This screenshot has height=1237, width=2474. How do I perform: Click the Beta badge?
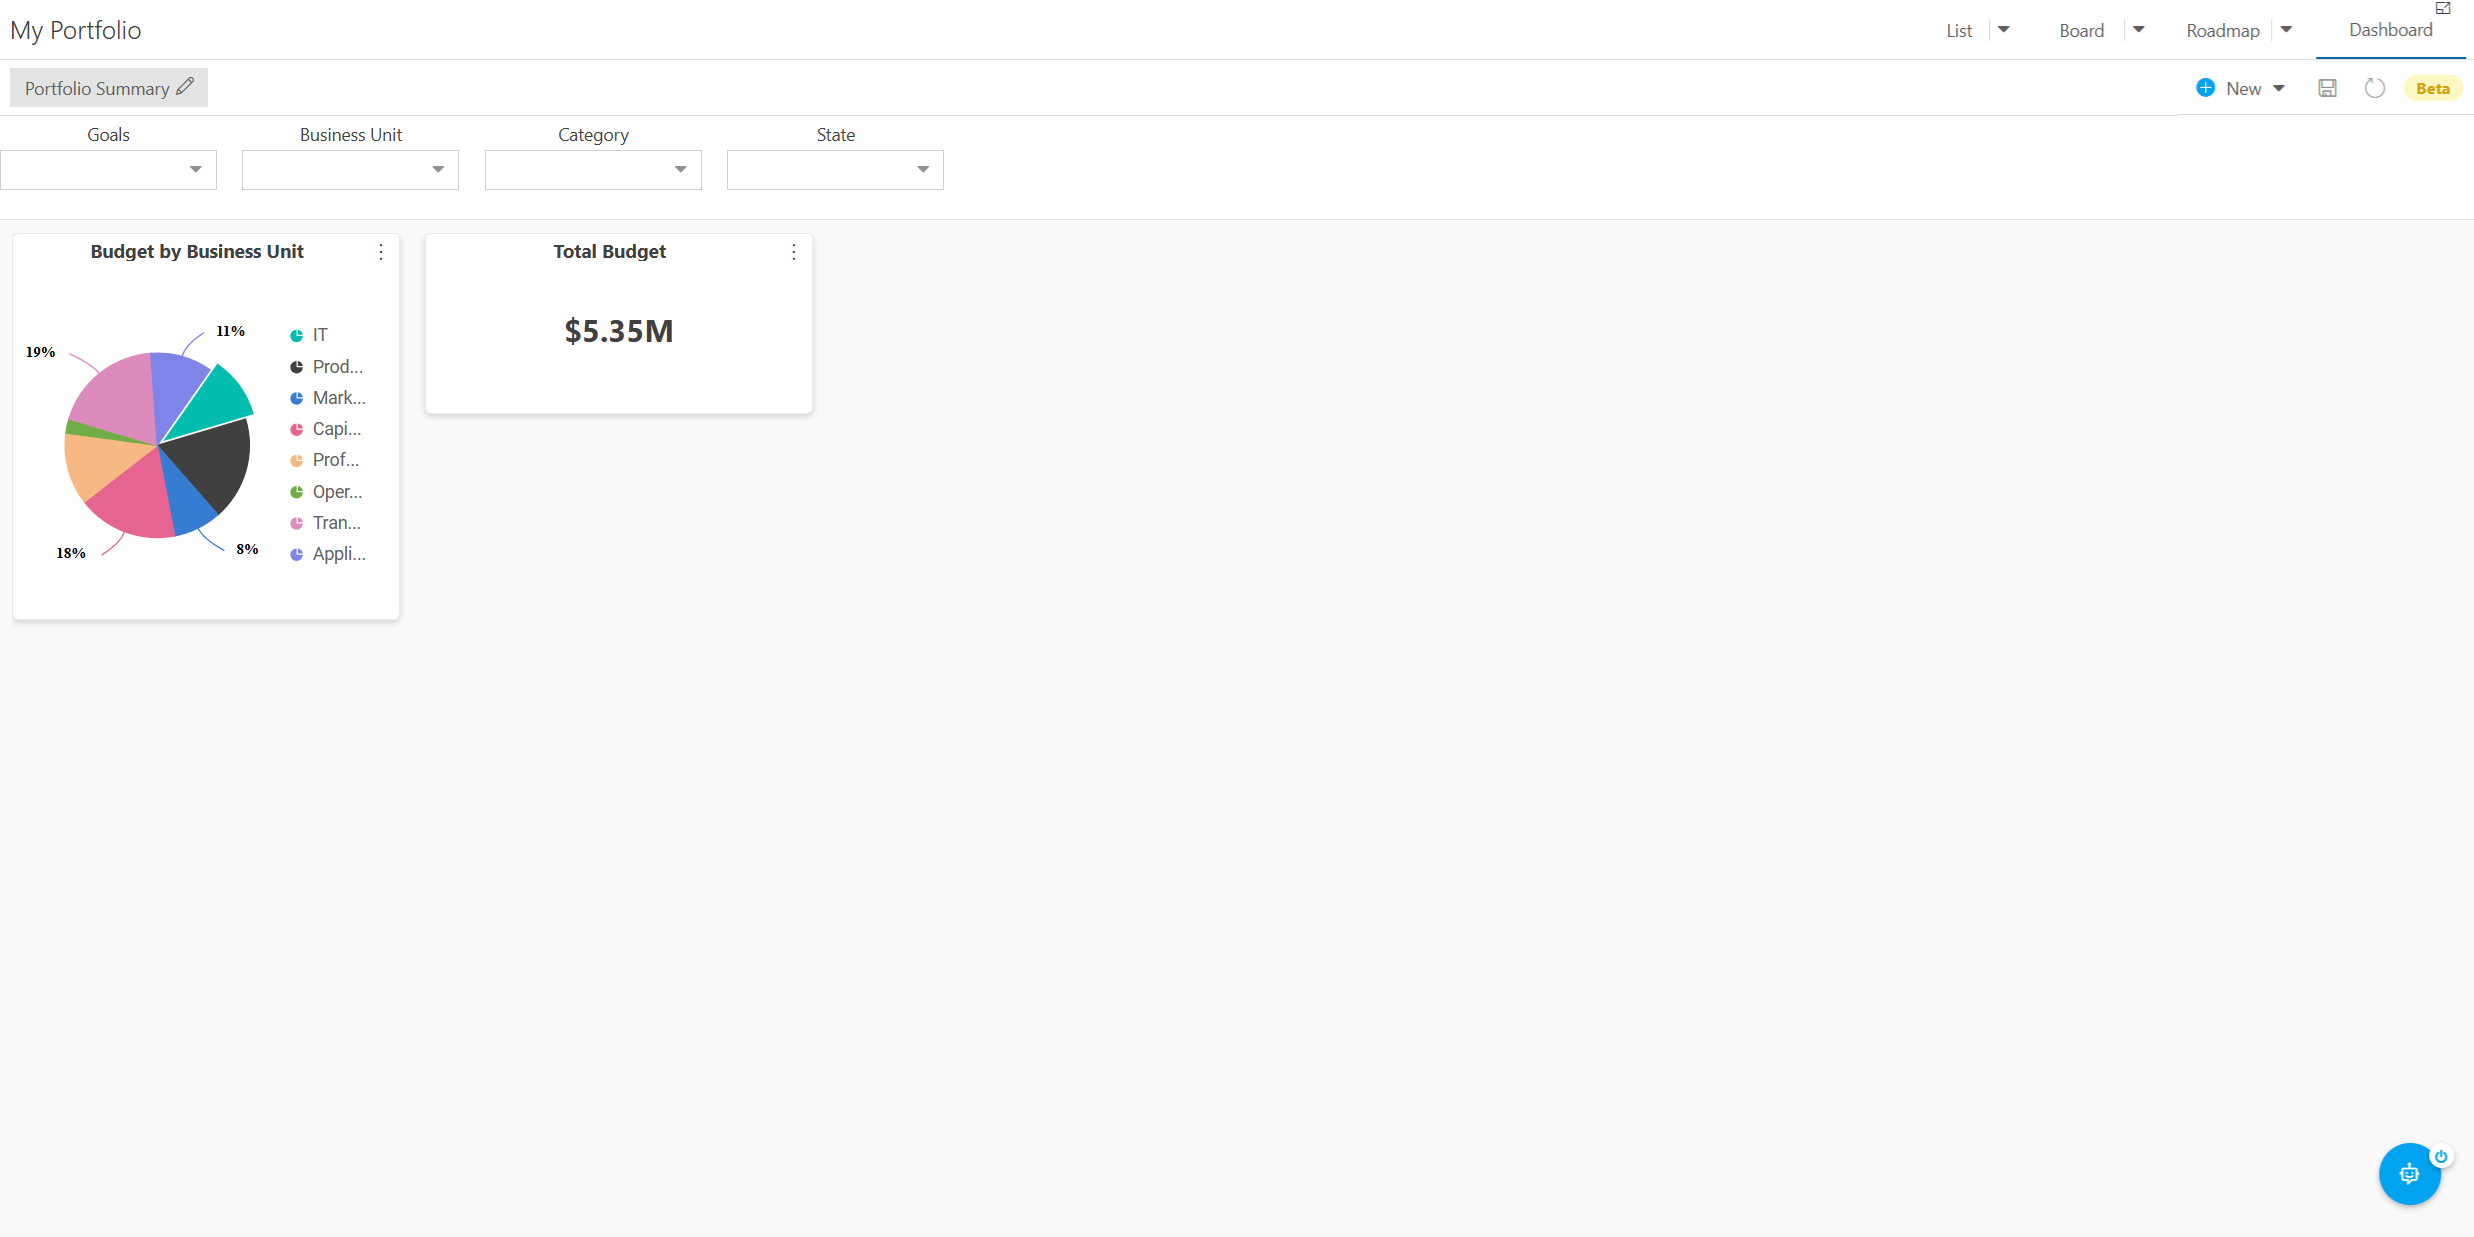[x=2433, y=88]
